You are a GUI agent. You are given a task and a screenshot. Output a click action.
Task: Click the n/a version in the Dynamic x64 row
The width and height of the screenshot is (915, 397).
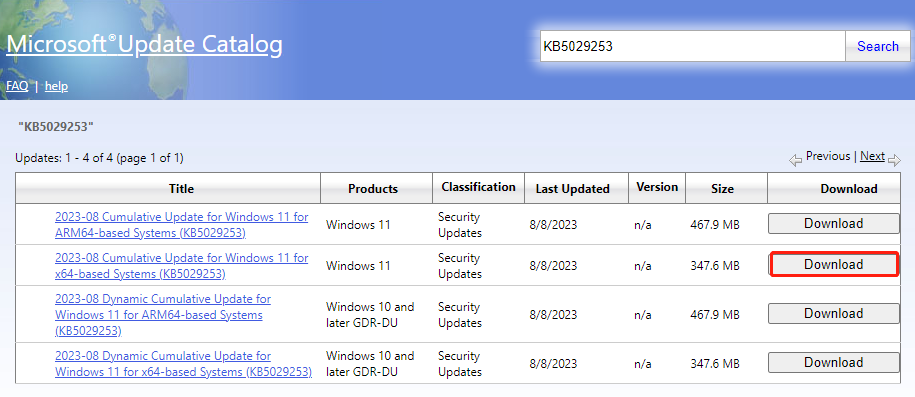tap(642, 364)
